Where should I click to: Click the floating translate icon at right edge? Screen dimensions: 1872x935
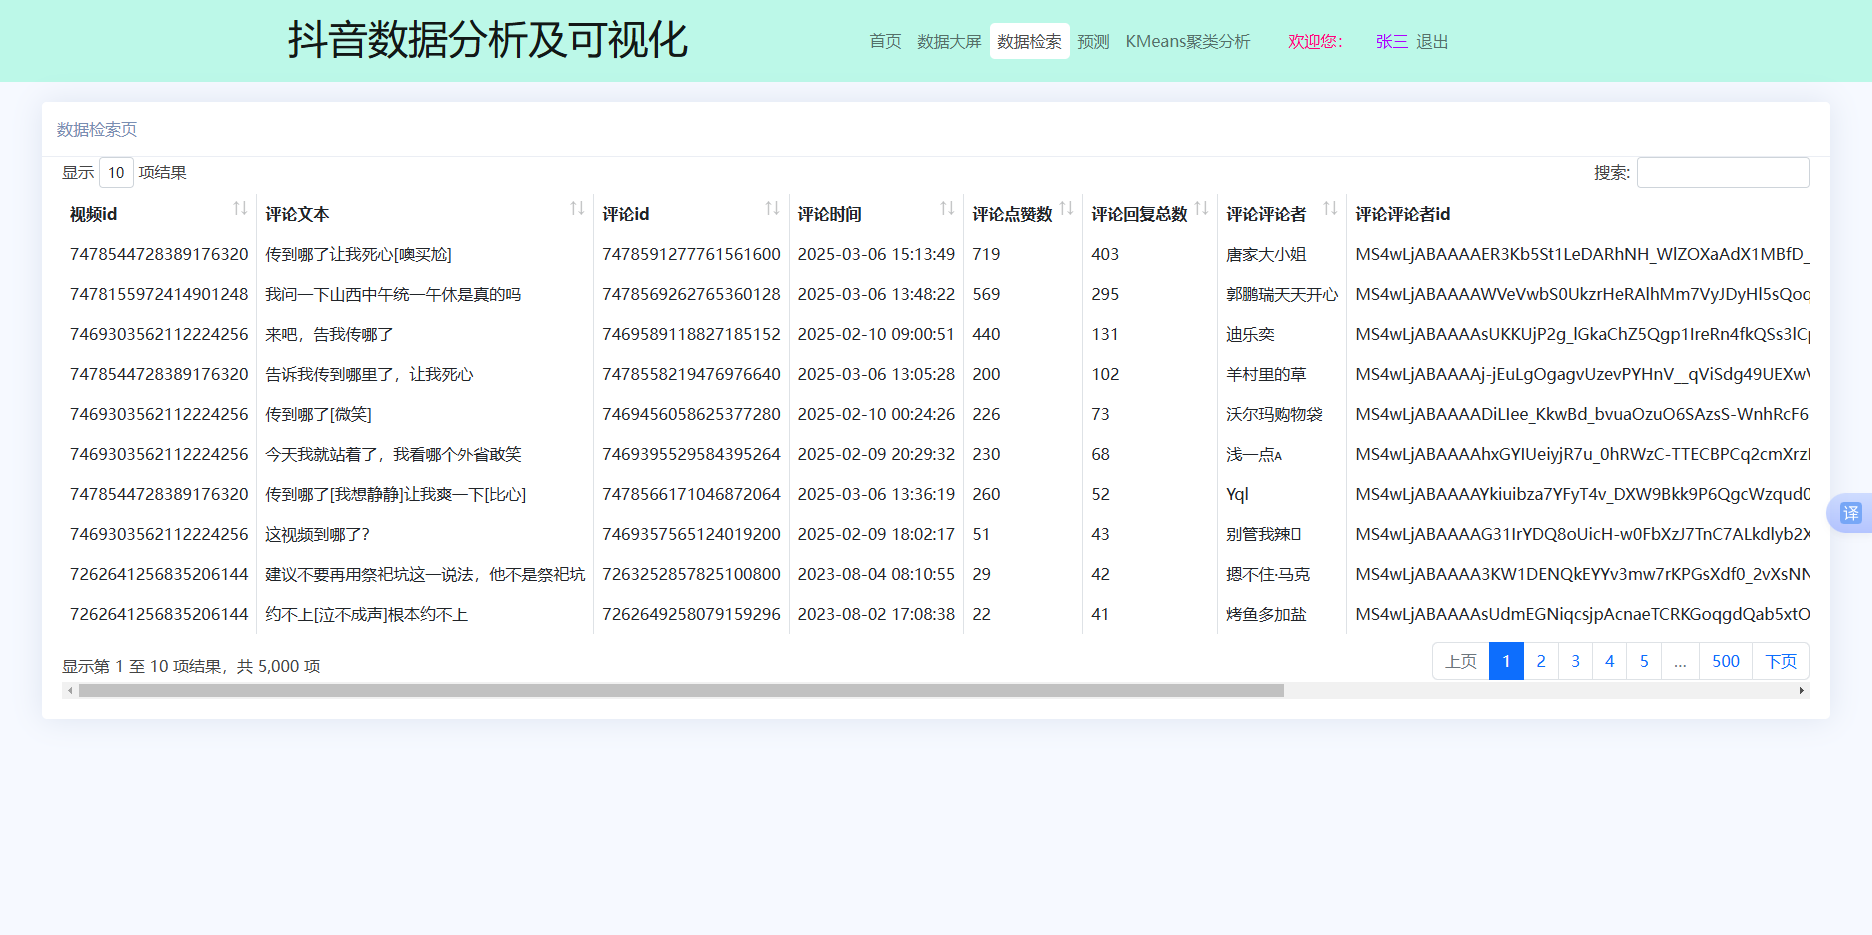(x=1851, y=513)
